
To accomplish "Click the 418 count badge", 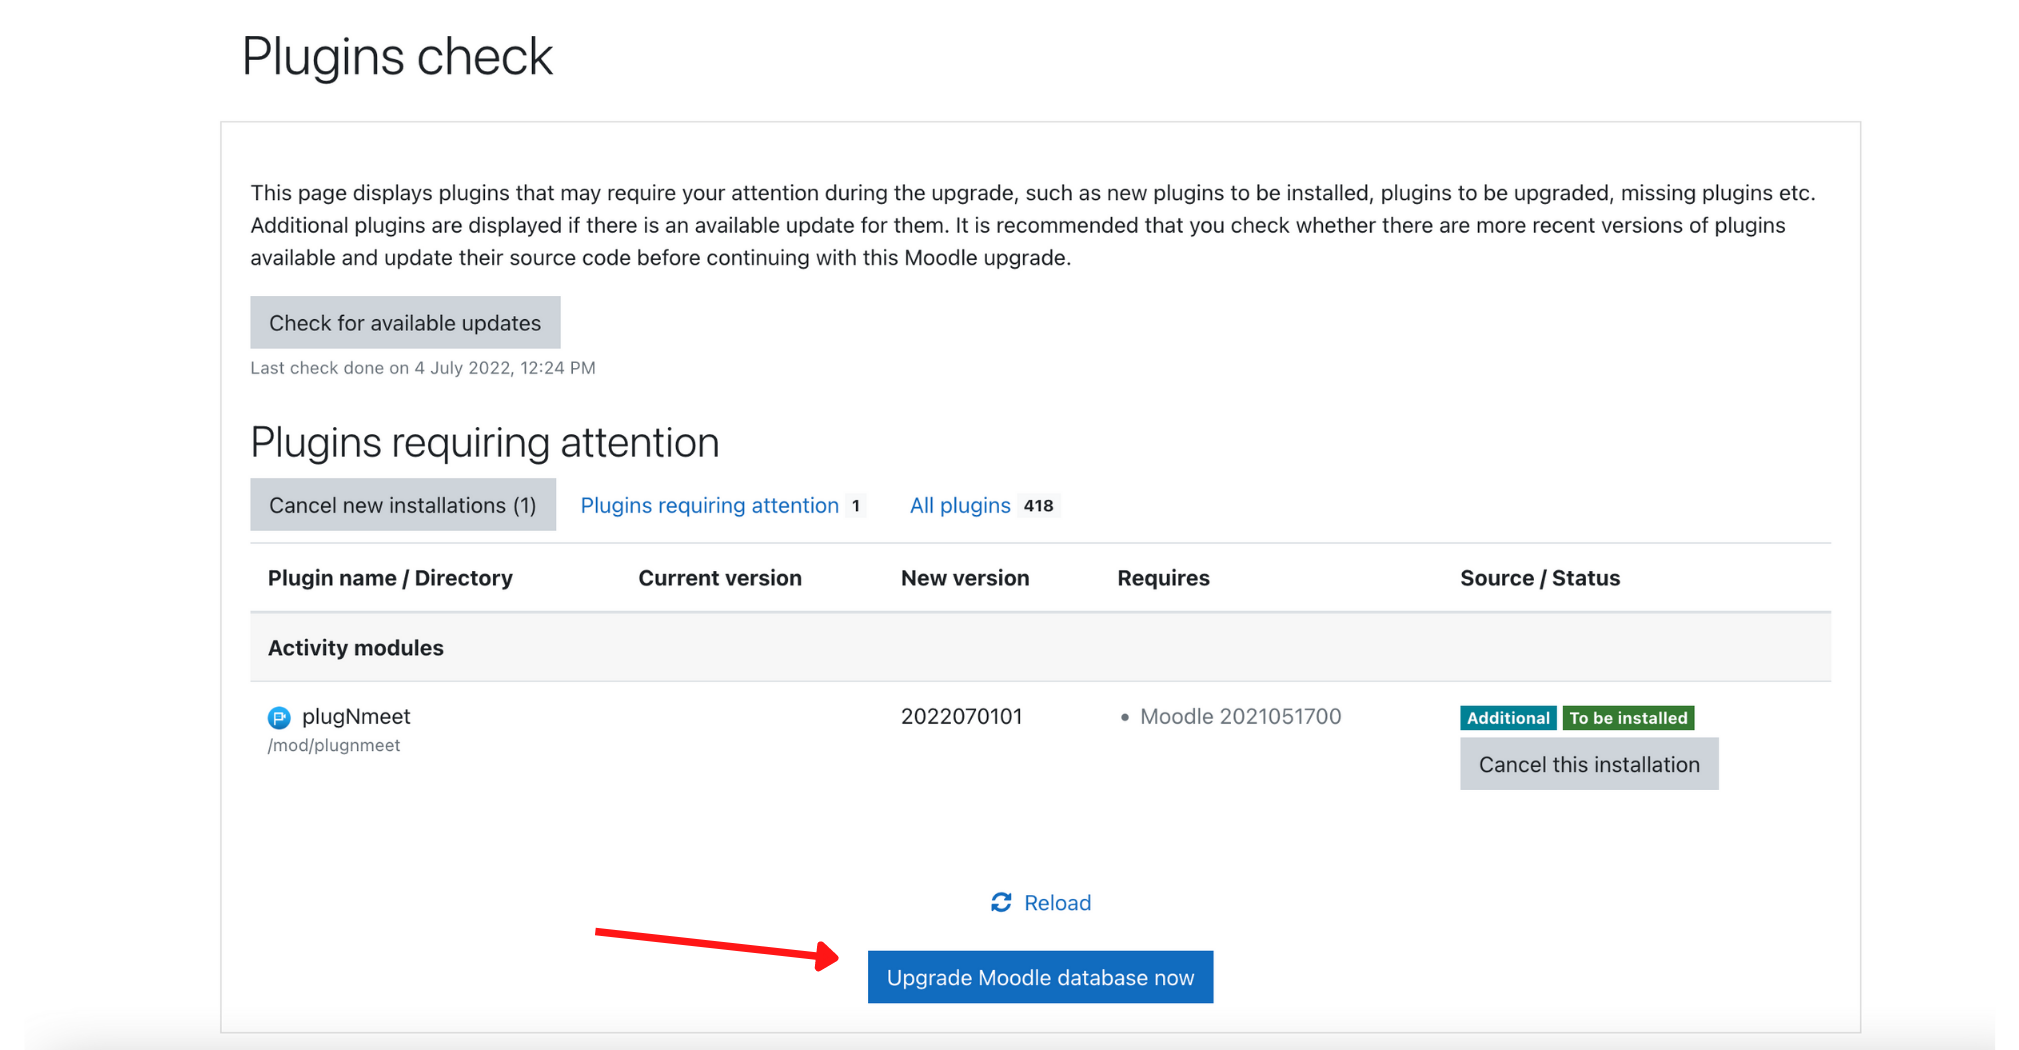I will (1038, 505).
